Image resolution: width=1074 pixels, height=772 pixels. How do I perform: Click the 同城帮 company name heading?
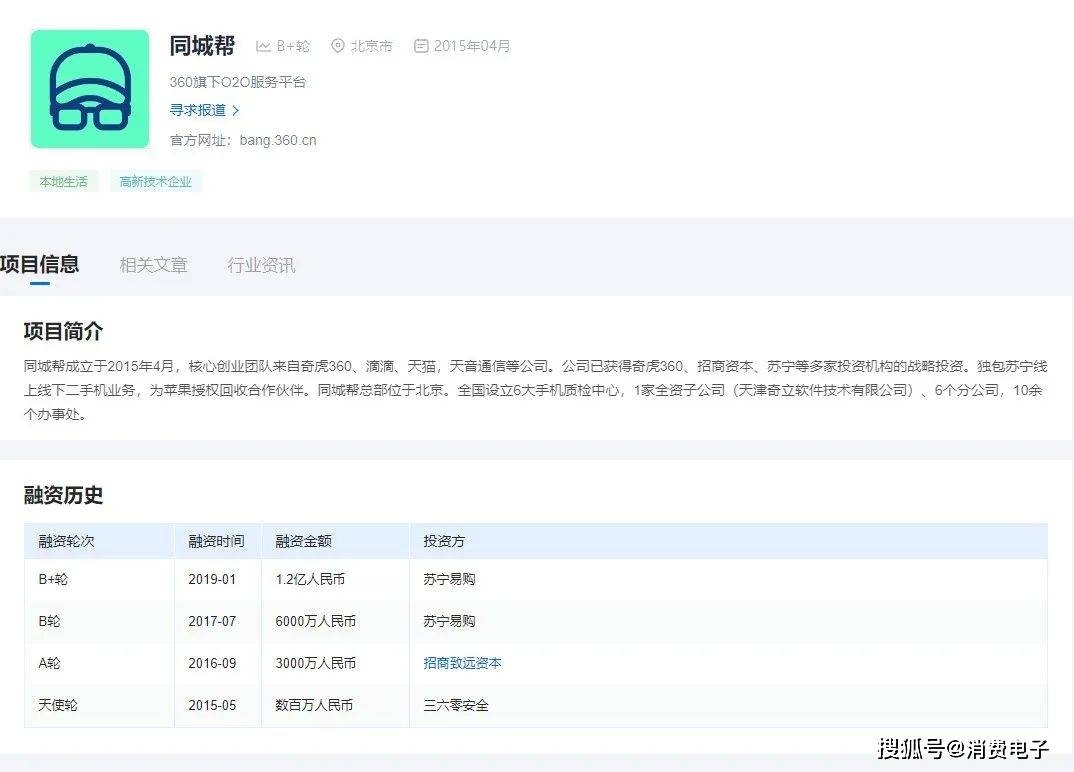[202, 46]
